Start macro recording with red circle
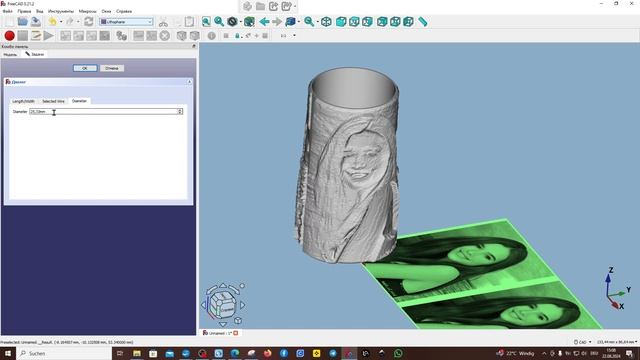 [x=9, y=36]
